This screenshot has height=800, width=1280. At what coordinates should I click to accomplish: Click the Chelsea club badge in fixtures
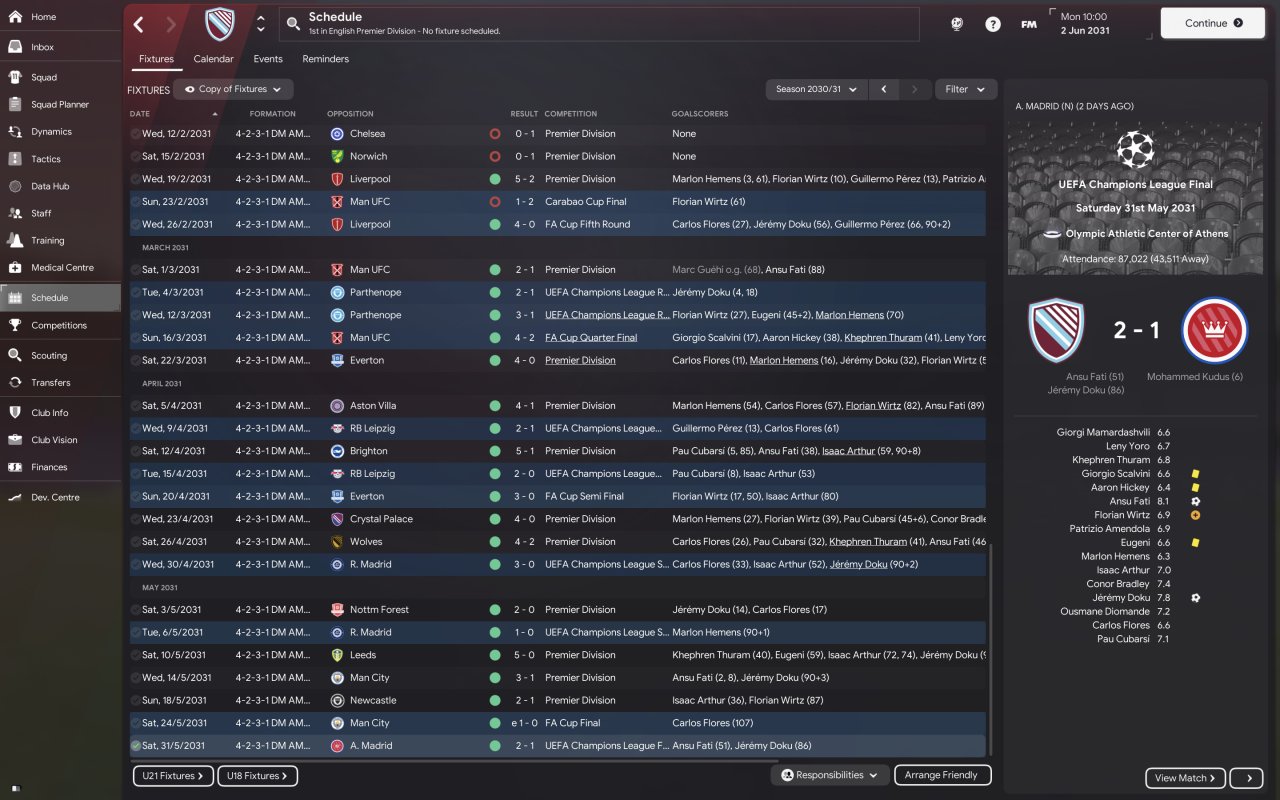[x=337, y=133]
